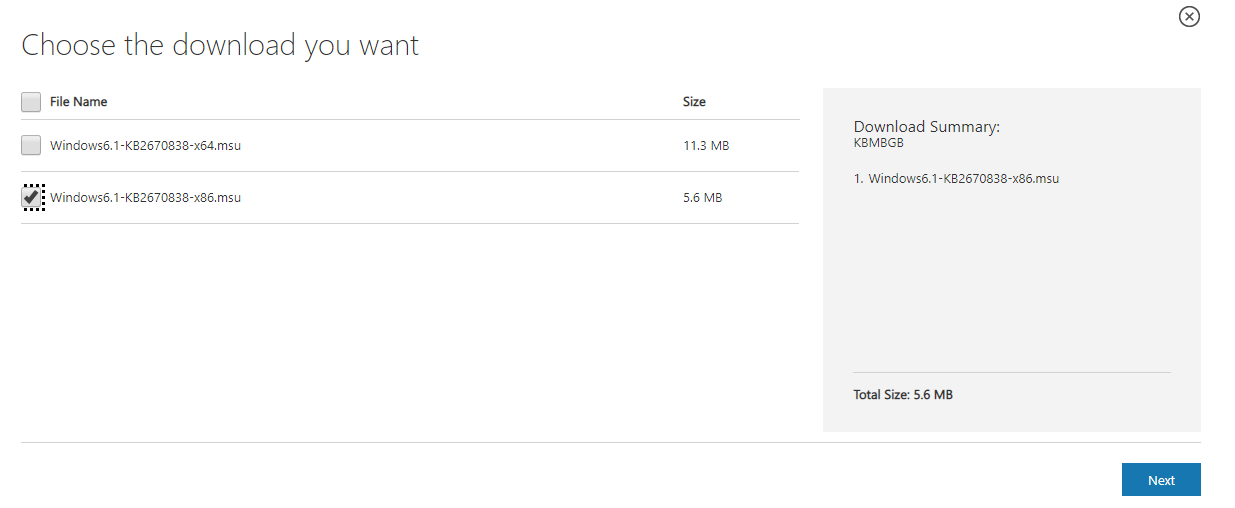Click the 5.6 MB size in file row
1235x508 pixels.
pyautogui.click(x=702, y=198)
